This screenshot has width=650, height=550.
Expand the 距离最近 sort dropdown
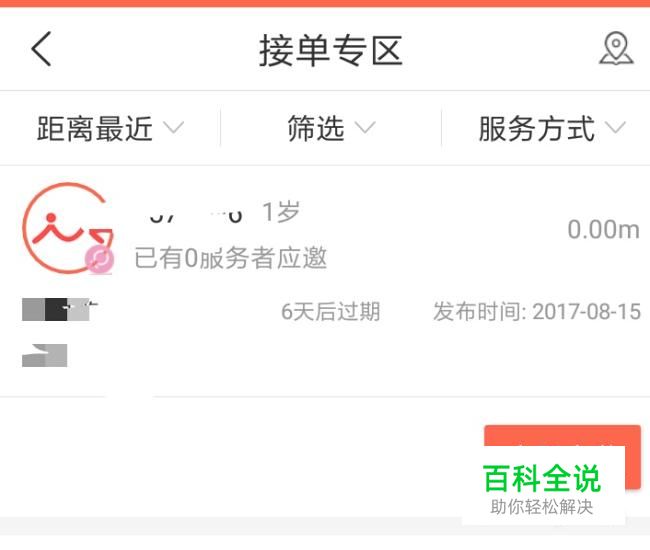[110, 128]
